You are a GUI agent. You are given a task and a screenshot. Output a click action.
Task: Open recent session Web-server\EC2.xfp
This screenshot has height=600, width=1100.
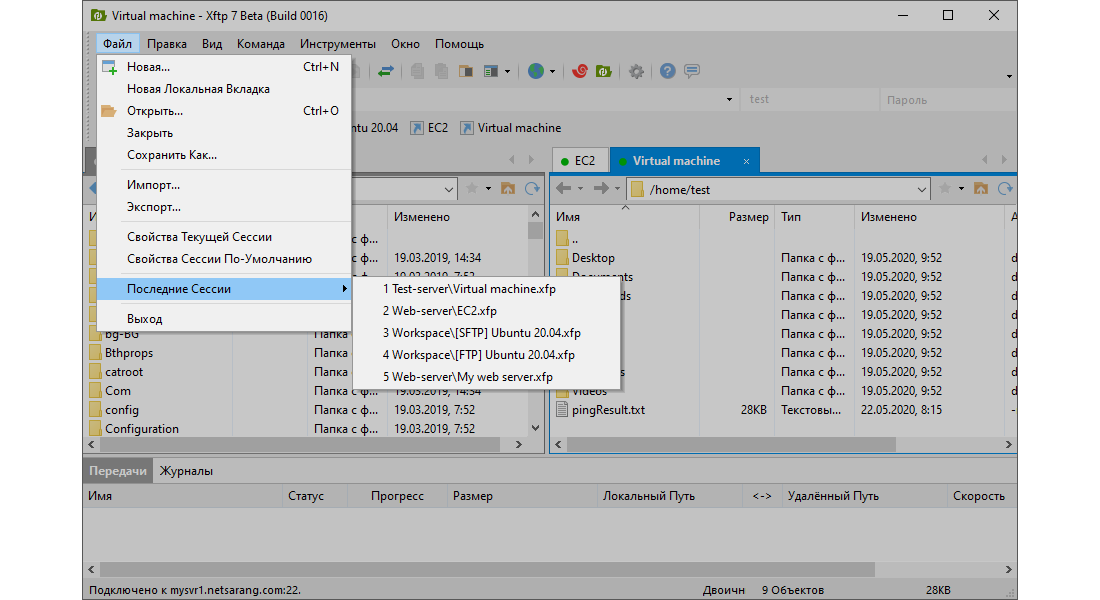[487, 311]
